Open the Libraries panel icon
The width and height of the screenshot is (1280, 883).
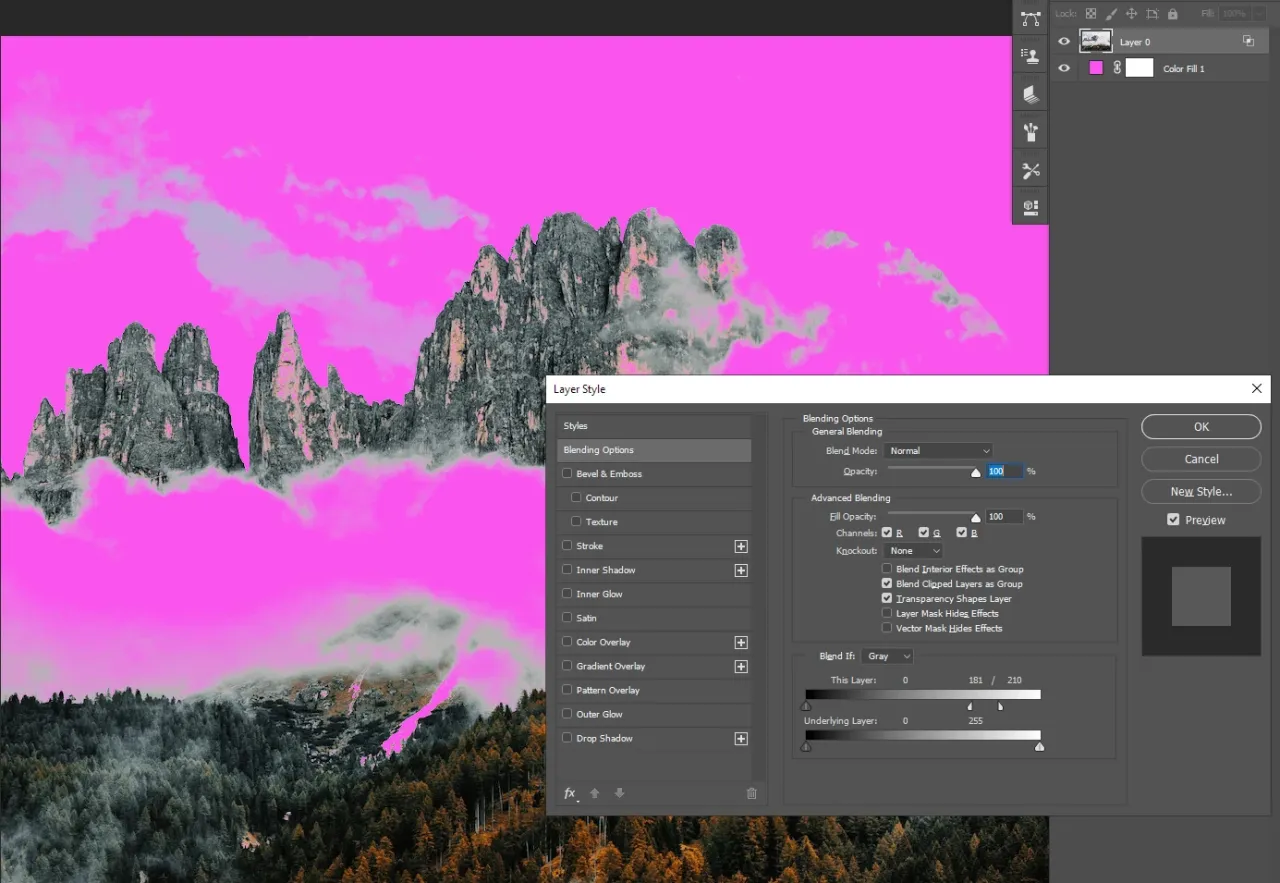pyautogui.click(x=1030, y=93)
